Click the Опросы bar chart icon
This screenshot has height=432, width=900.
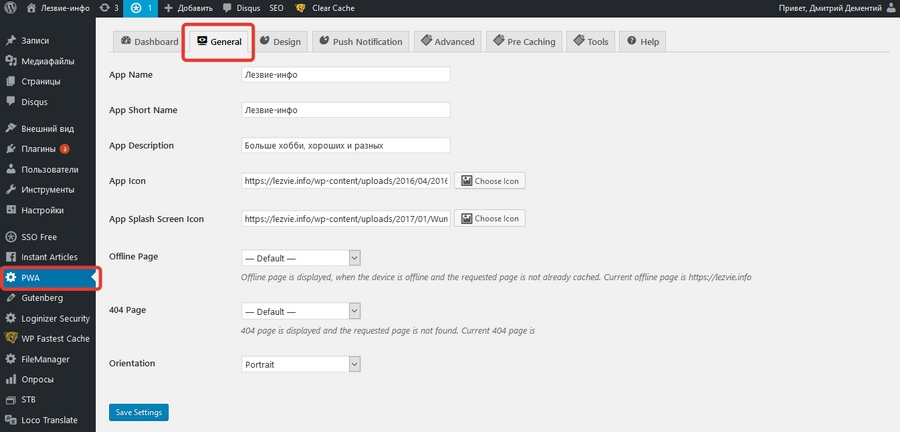pyautogui.click(x=10, y=379)
